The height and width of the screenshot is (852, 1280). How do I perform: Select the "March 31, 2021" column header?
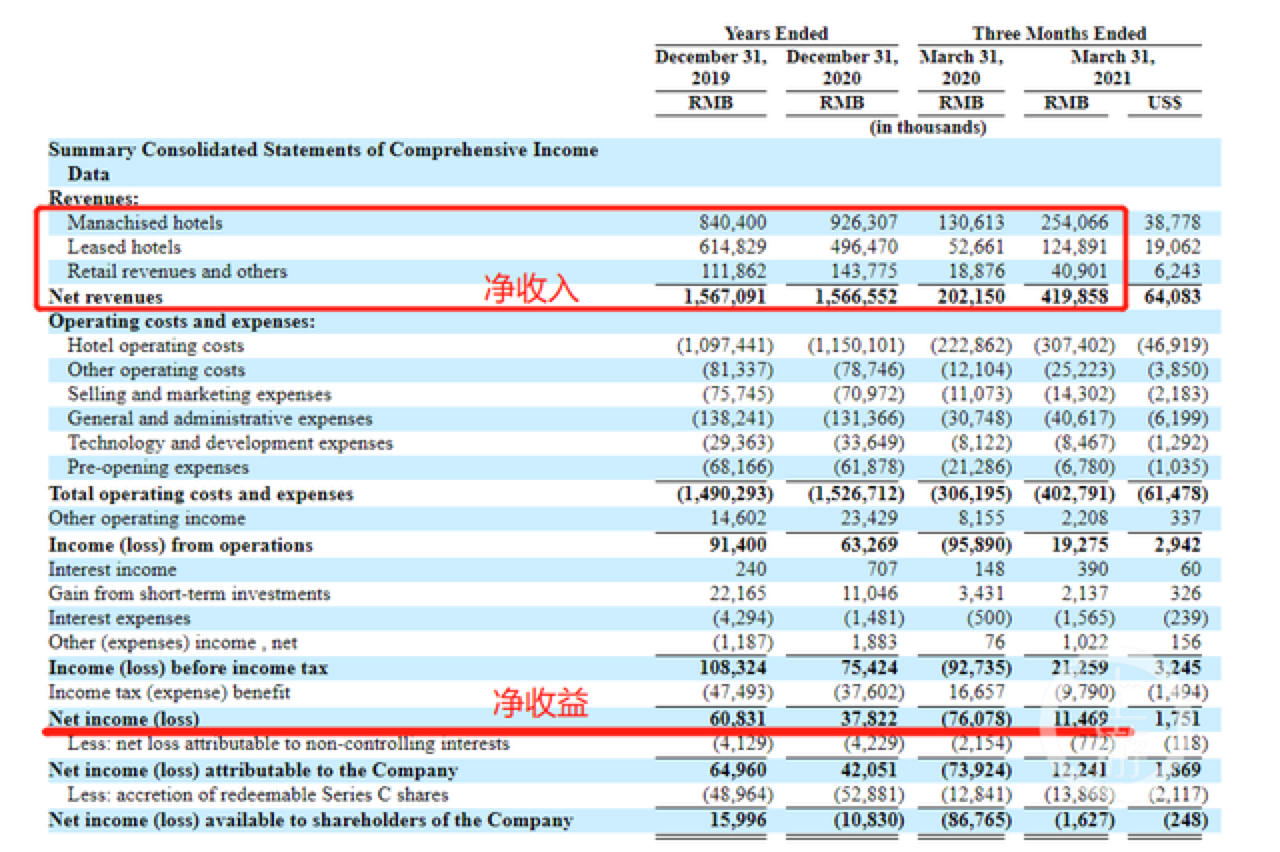1112,67
